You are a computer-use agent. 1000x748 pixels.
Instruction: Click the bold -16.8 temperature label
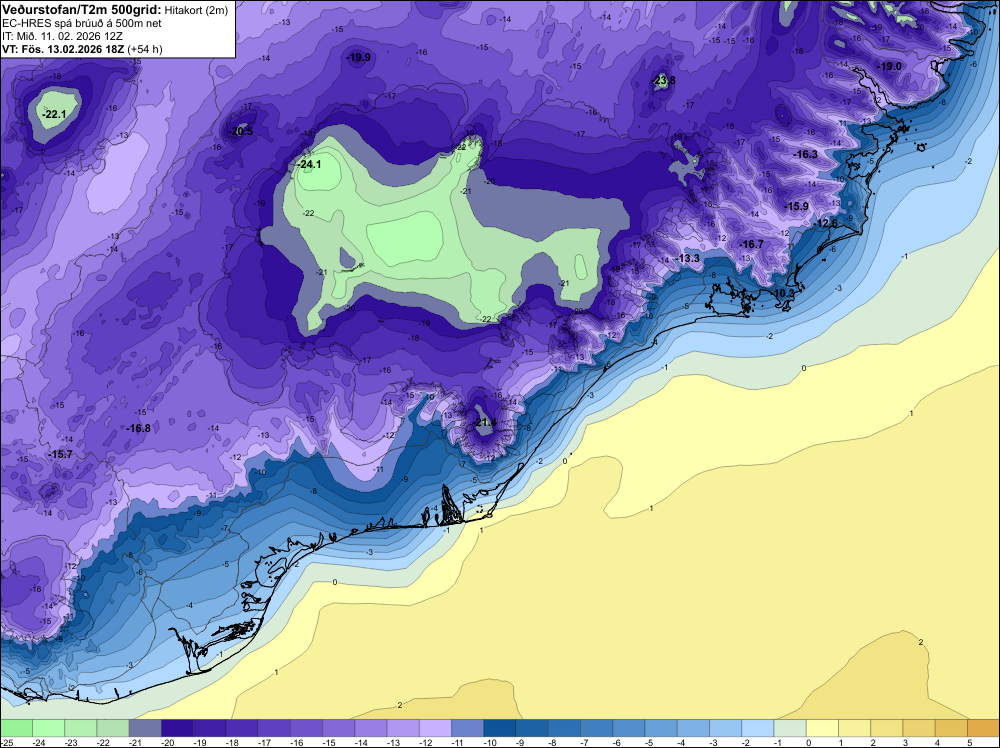coord(138,429)
